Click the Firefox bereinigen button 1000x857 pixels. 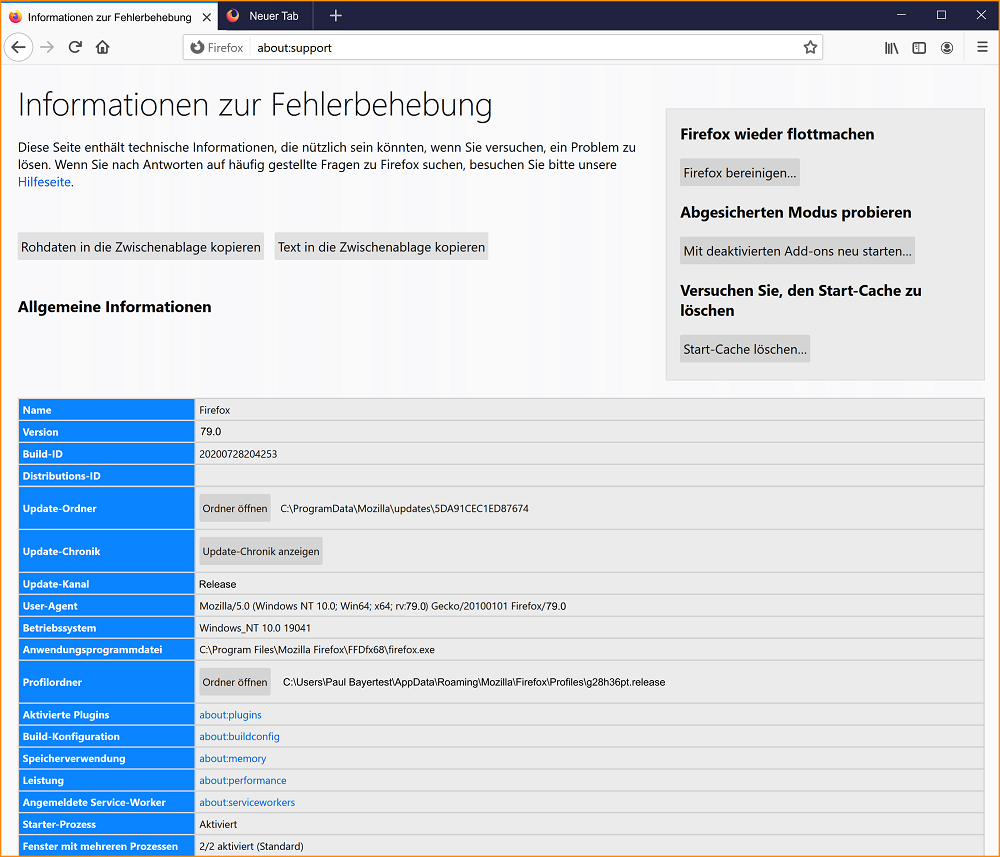(x=740, y=173)
